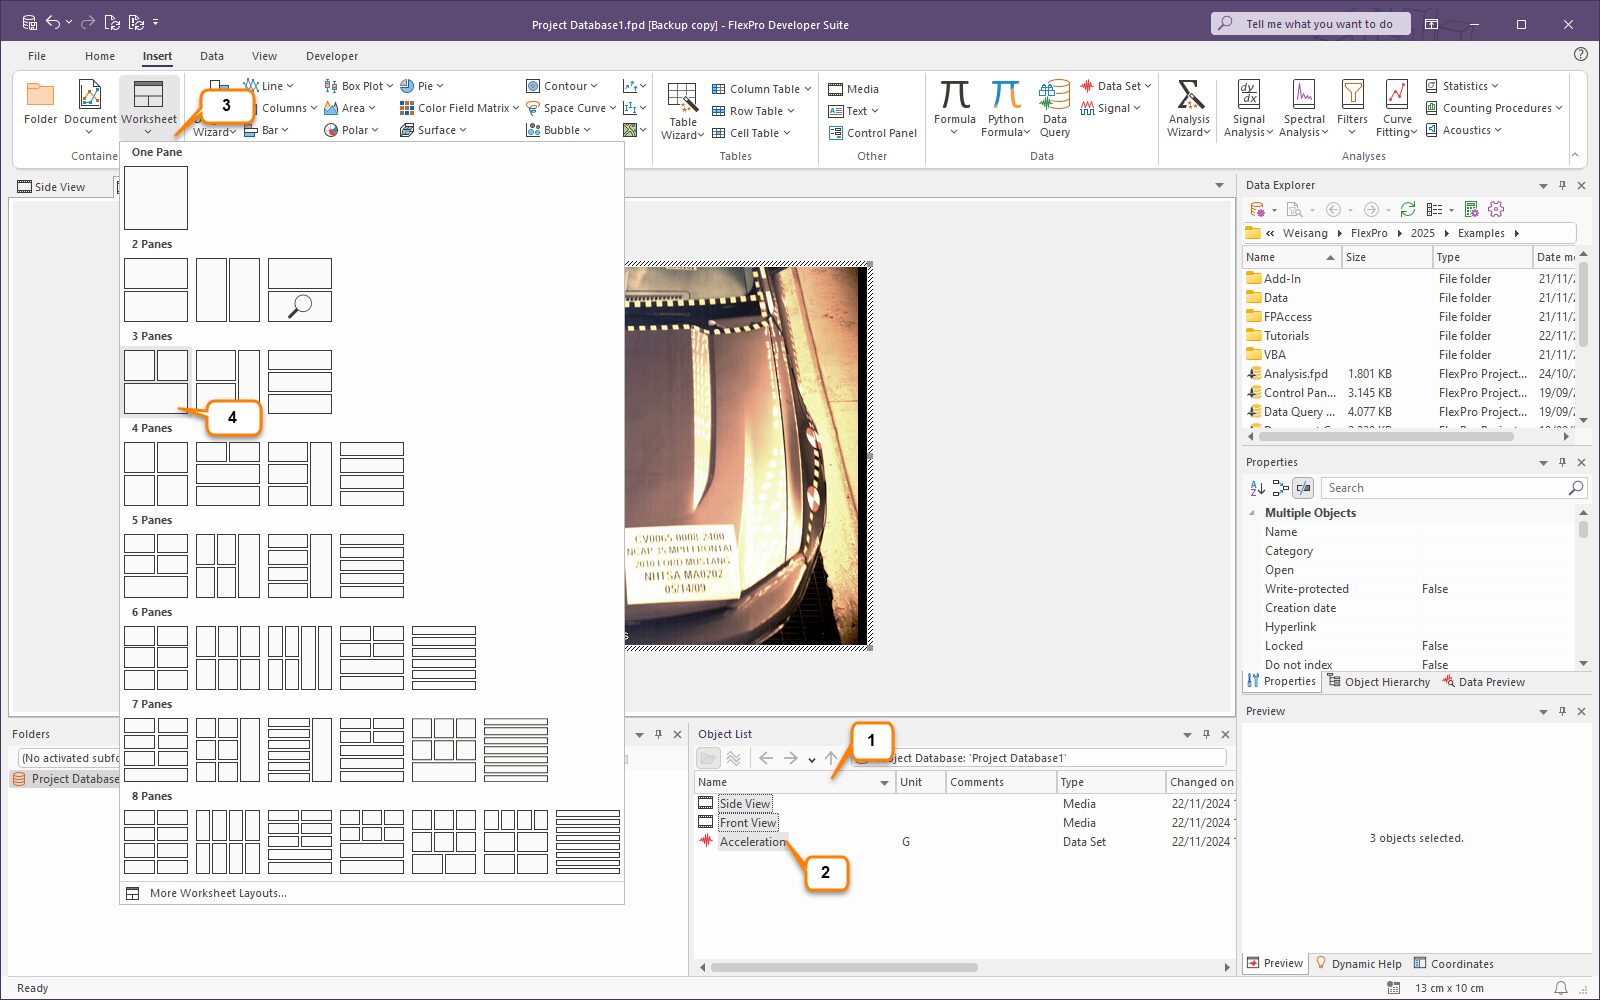This screenshot has height=1000, width=1600.
Task: Select the Control Panel button
Action: (873, 133)
